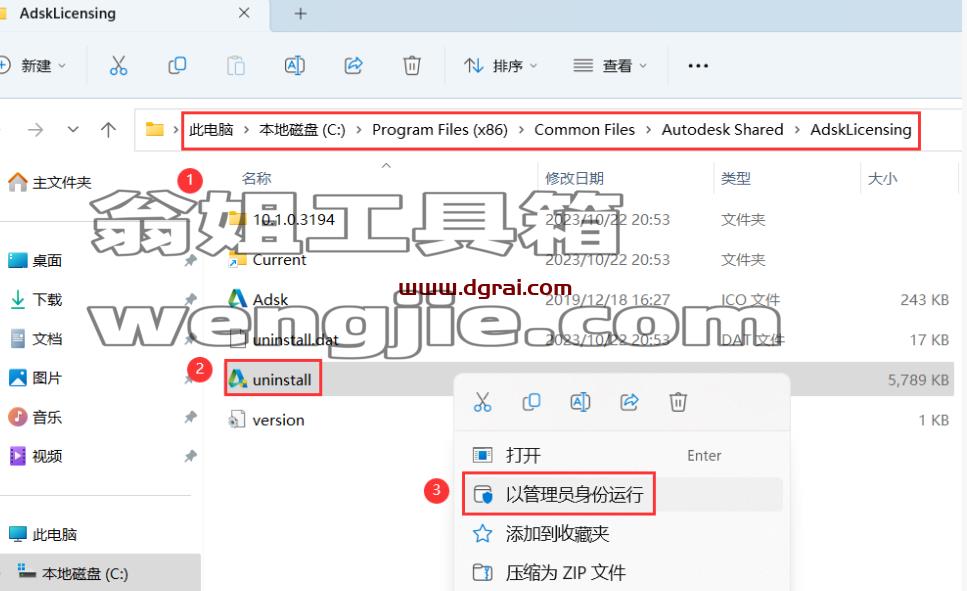Select the uninstall application file
967x591 pixels.
coord(282,379)
